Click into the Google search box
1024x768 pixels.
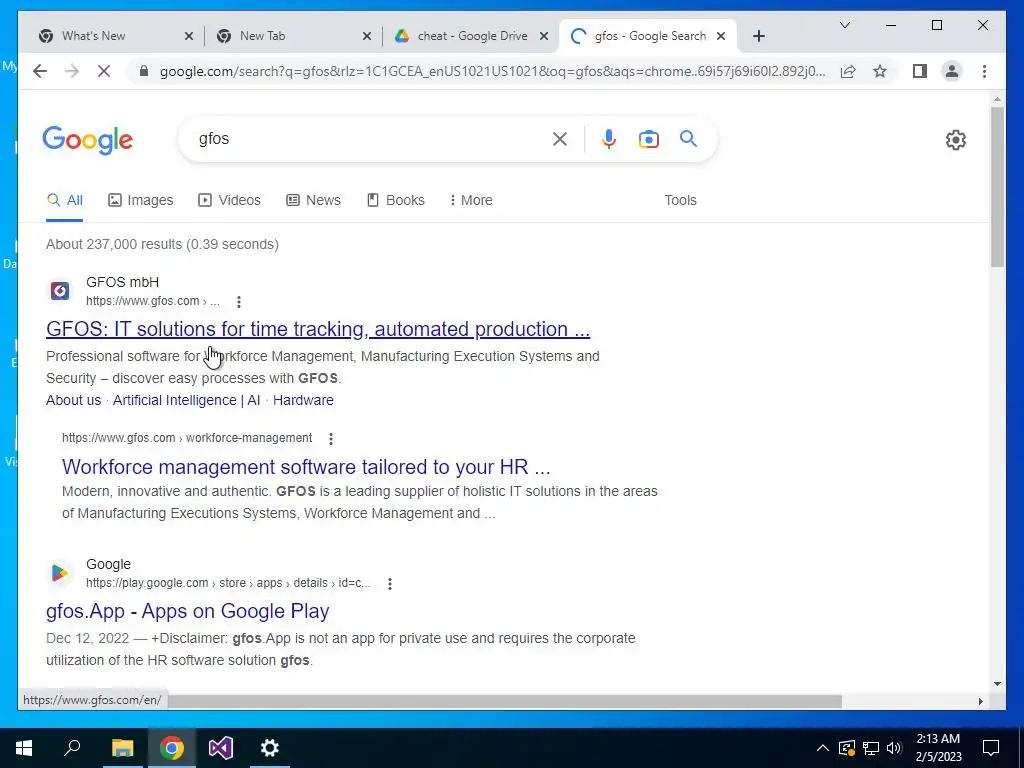(x=372, y=138)
